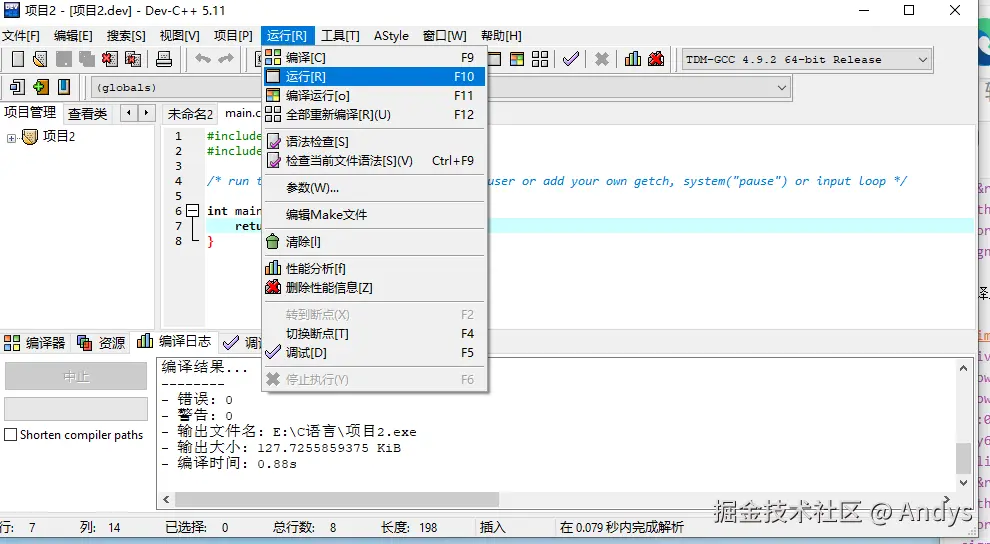This screenshot has width=990, height=544.
Task: Open the TDM-GCC 4.9.2 compiler dropdown
Action: point(806,60)
